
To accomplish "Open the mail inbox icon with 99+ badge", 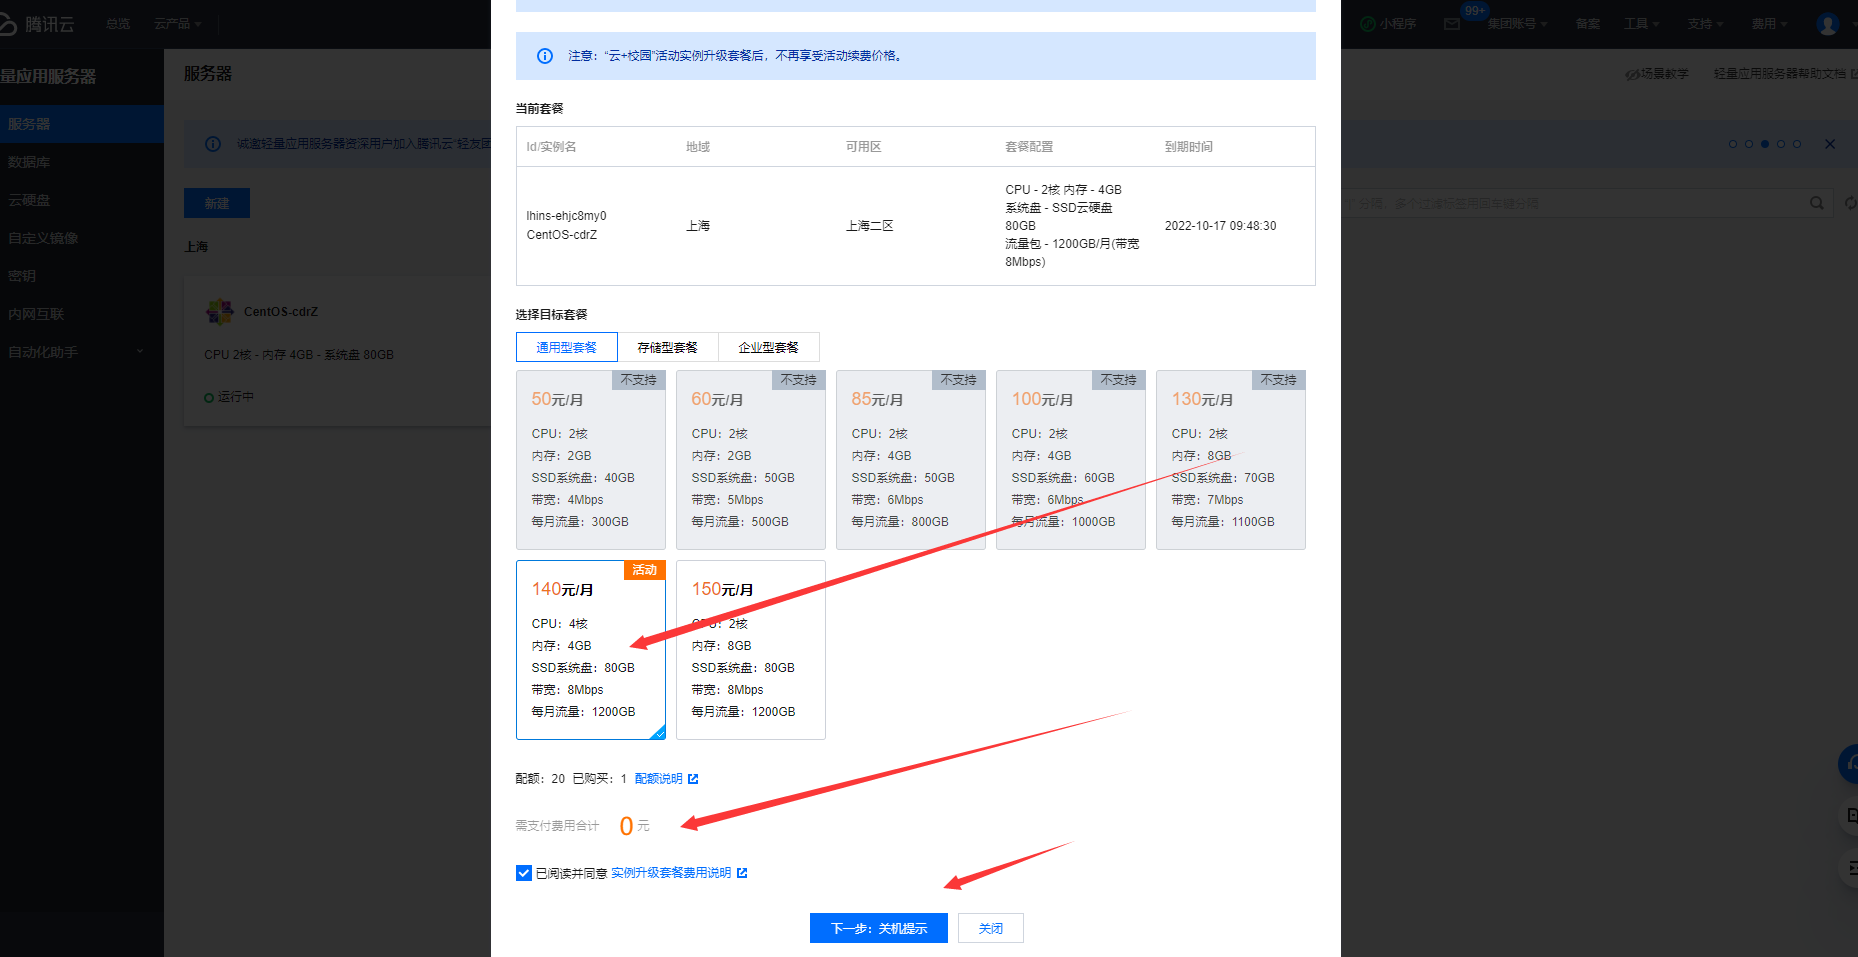I will (x=1452, y=24).
